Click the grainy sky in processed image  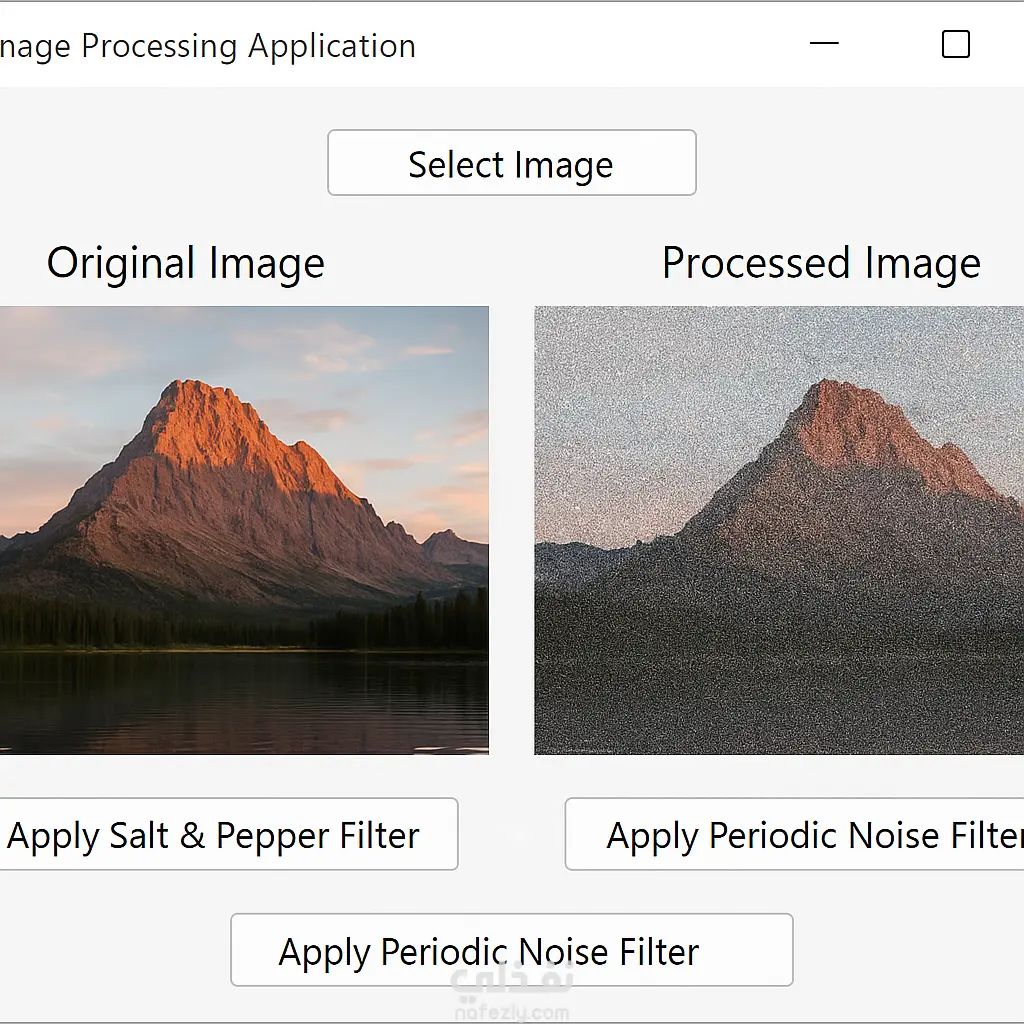(640, 400)
